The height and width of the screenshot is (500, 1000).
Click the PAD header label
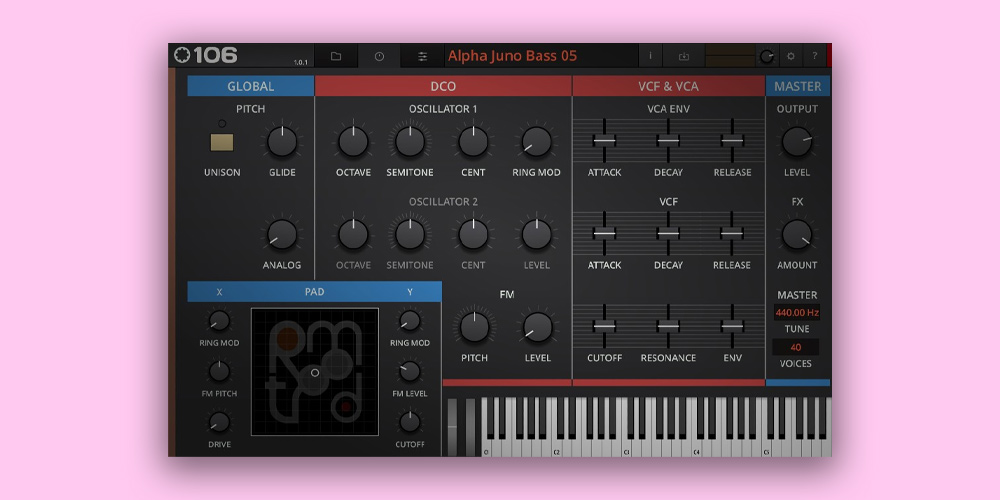[314, 291]
